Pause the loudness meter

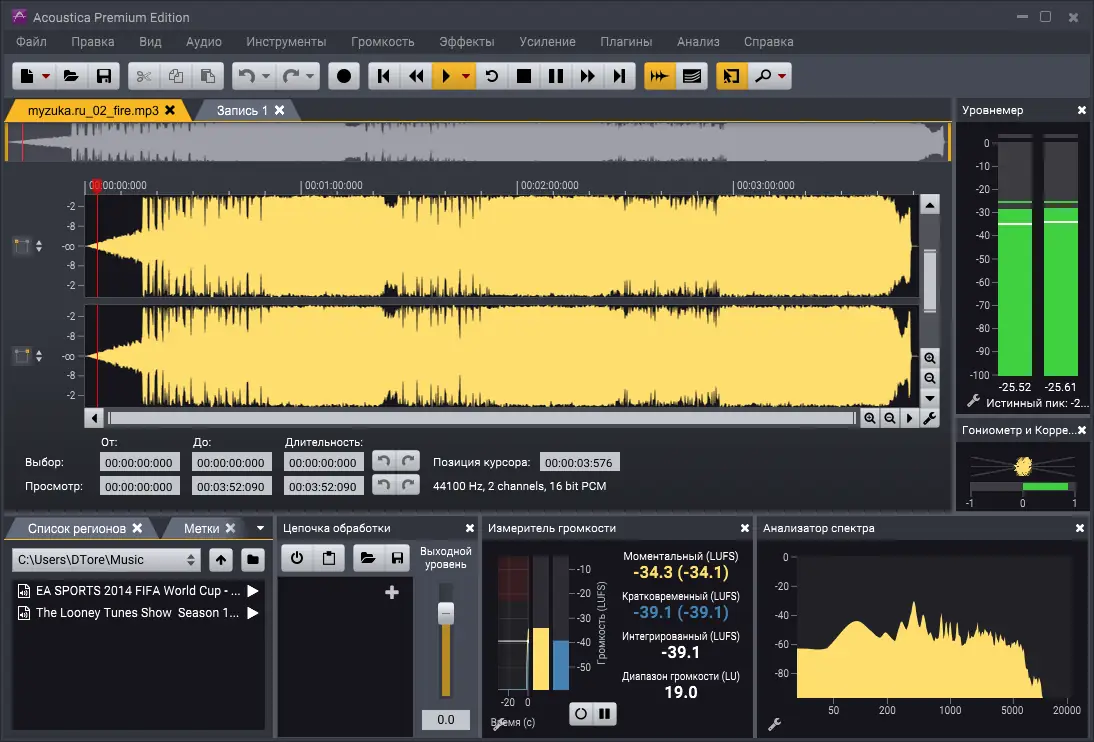(605, 714)
